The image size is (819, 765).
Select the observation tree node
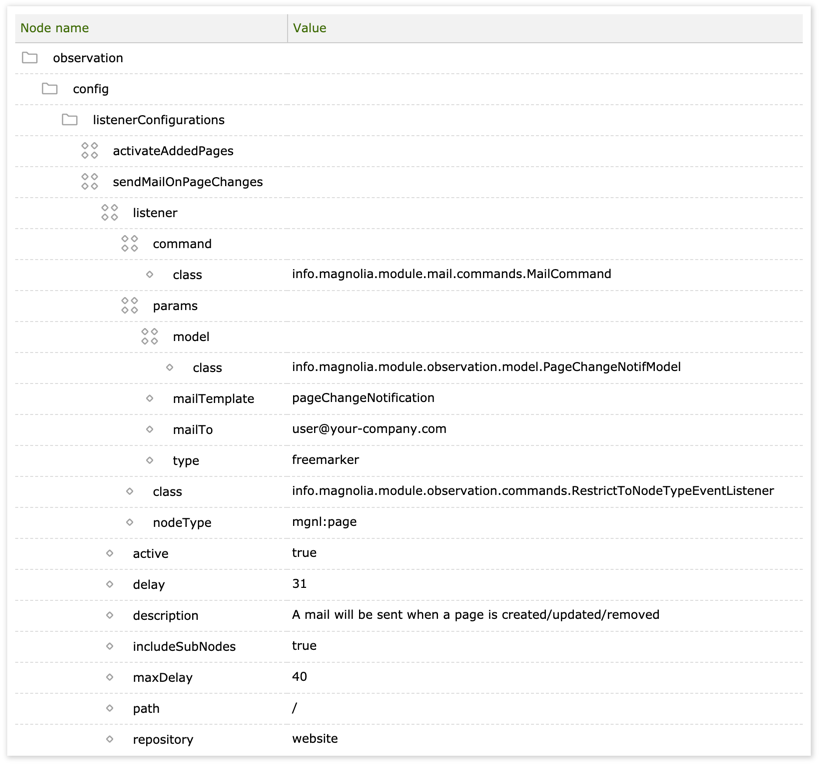click(88, 58)
